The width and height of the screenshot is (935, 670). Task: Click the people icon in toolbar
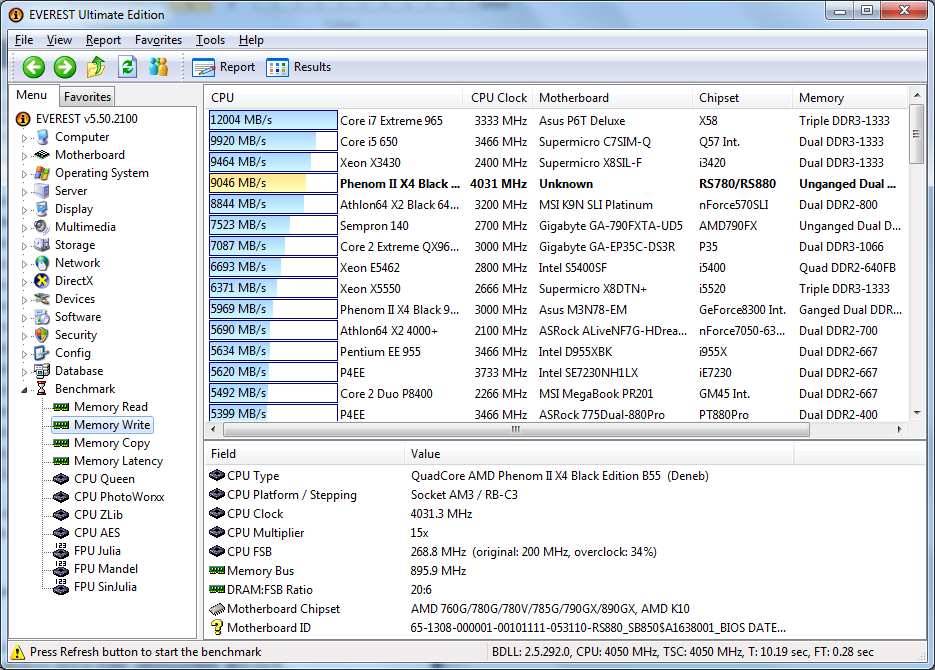(159, 67)
